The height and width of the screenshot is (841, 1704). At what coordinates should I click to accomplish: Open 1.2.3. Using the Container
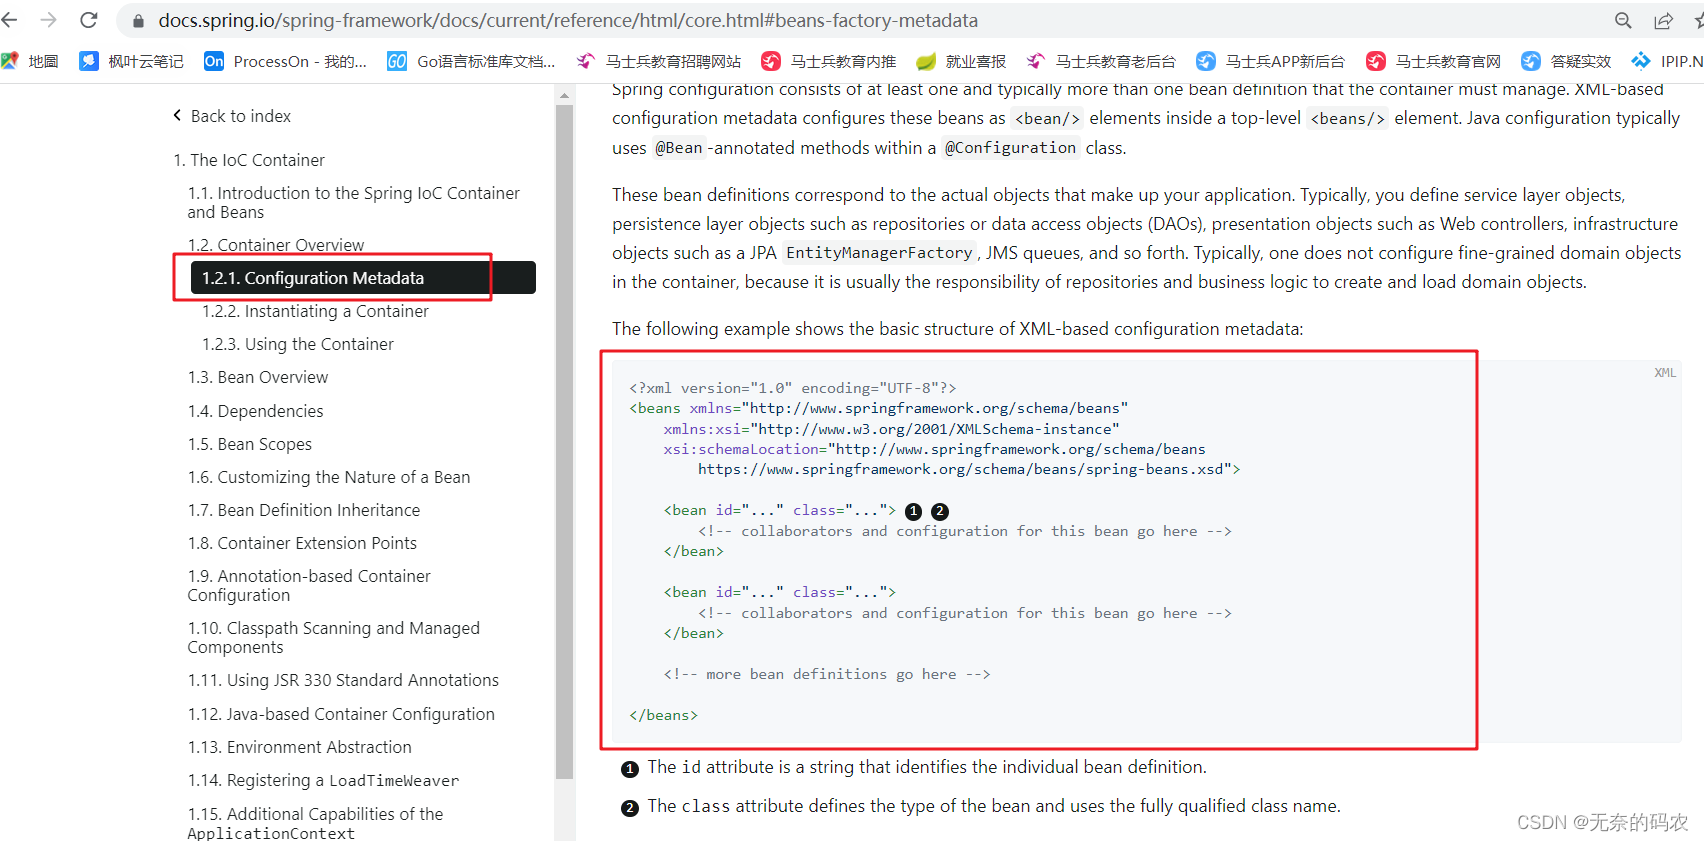point(298,344)
